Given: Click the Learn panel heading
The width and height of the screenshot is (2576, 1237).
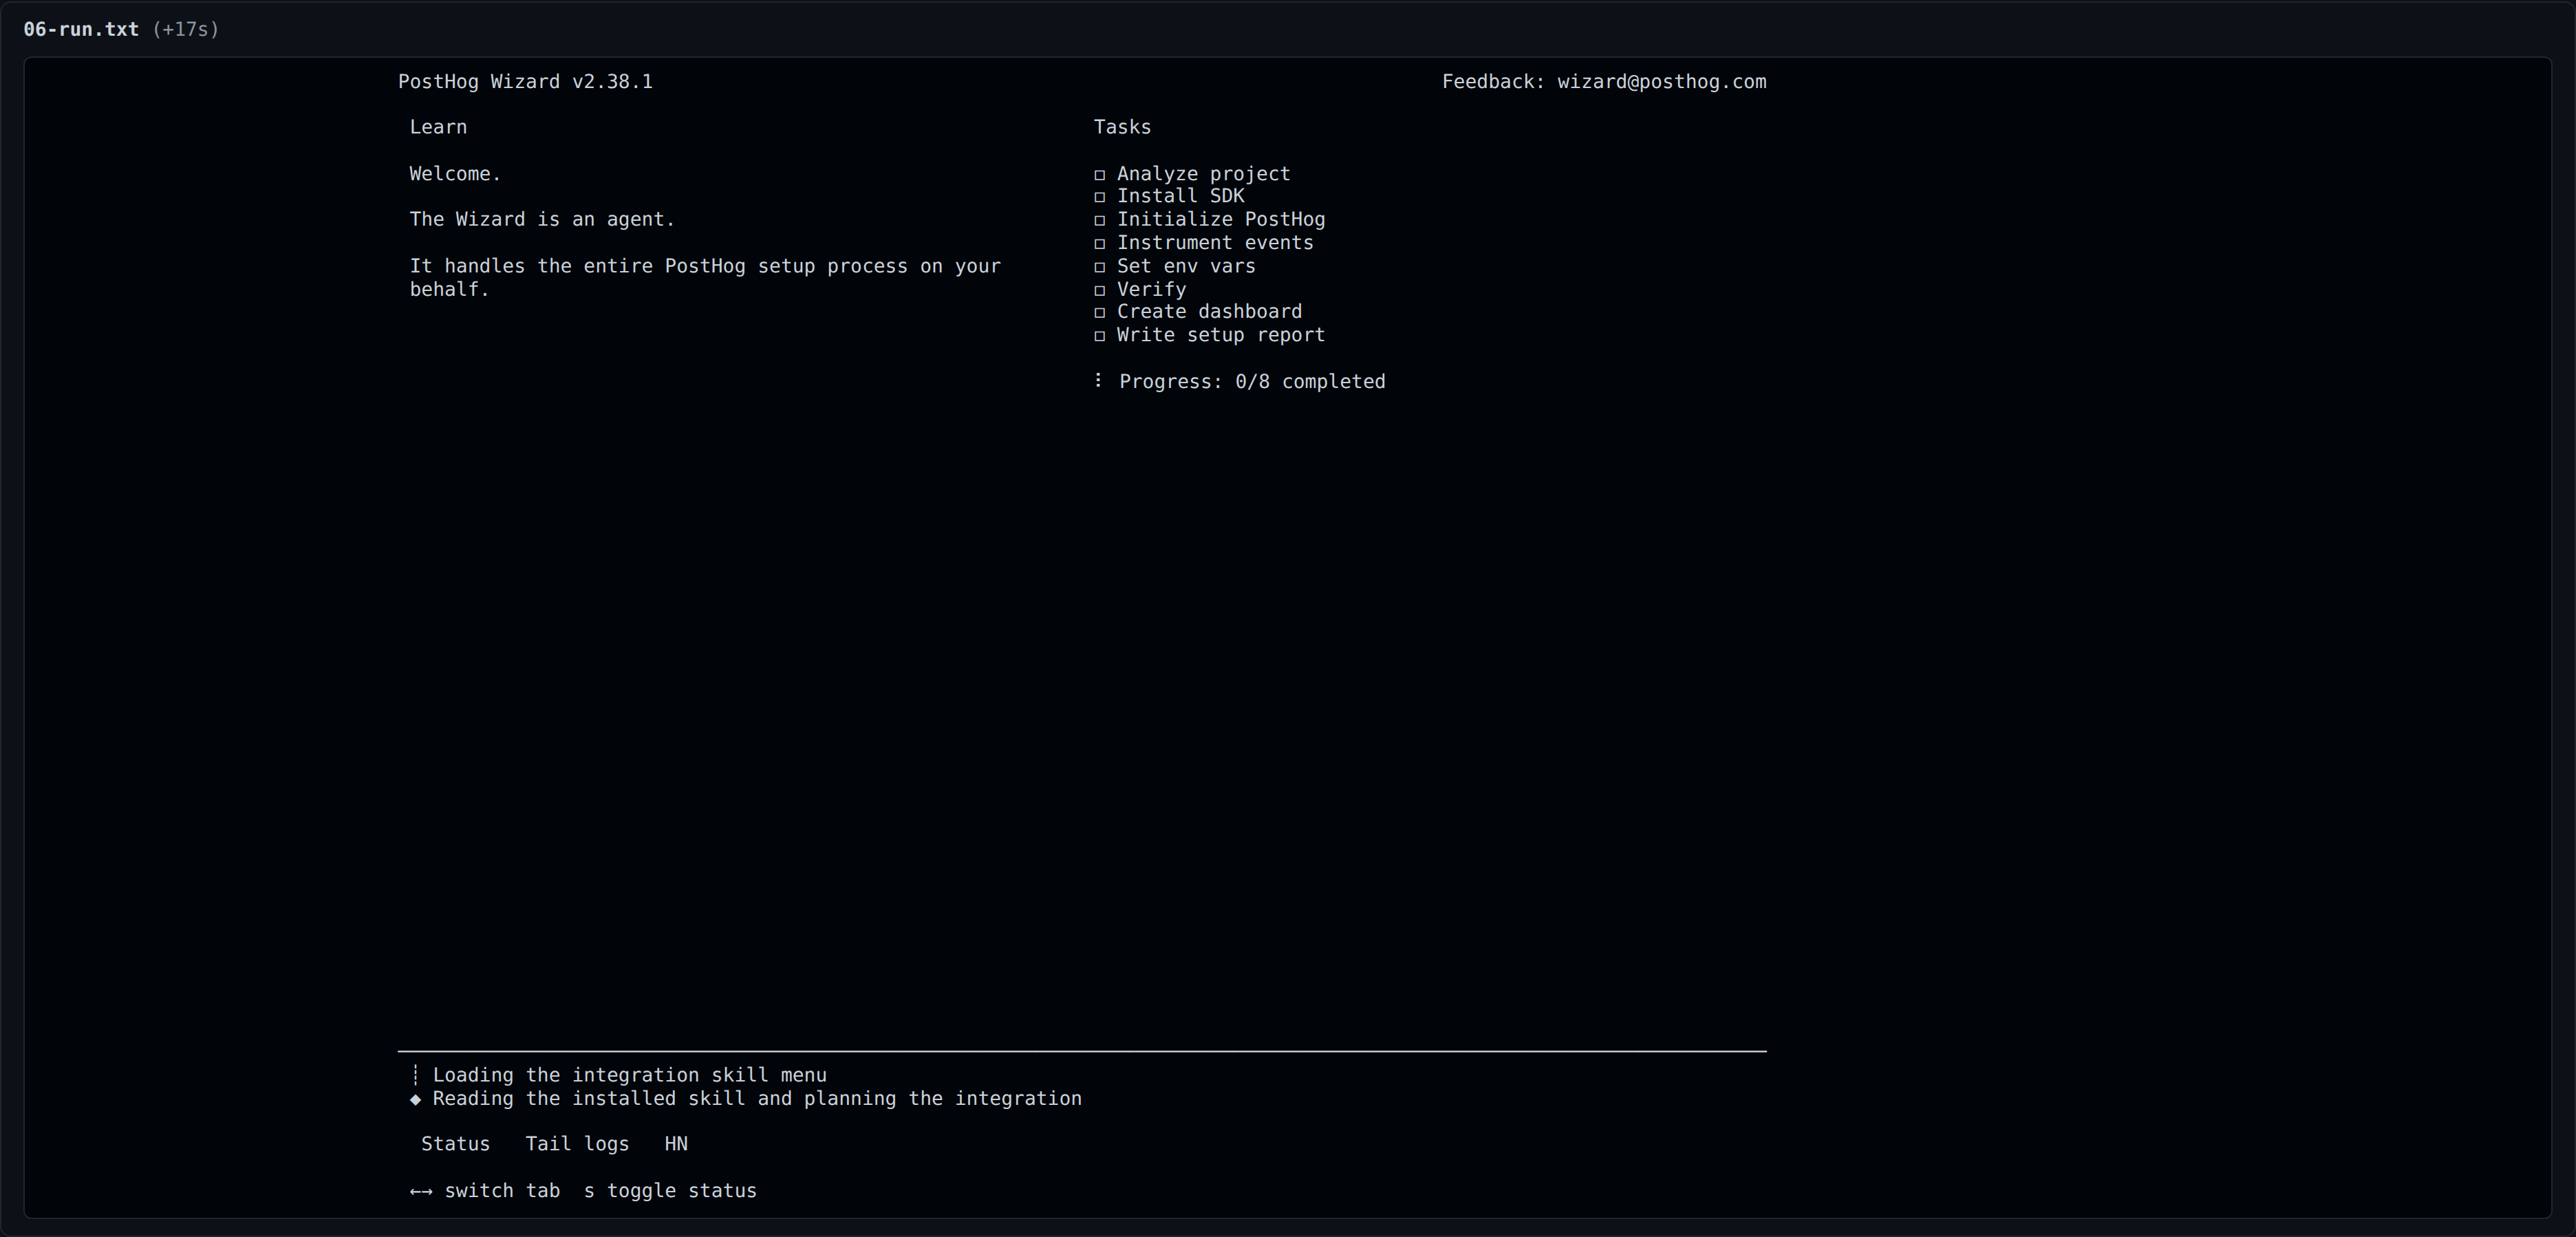Looking at the screenshot, I should coord(438,127).
